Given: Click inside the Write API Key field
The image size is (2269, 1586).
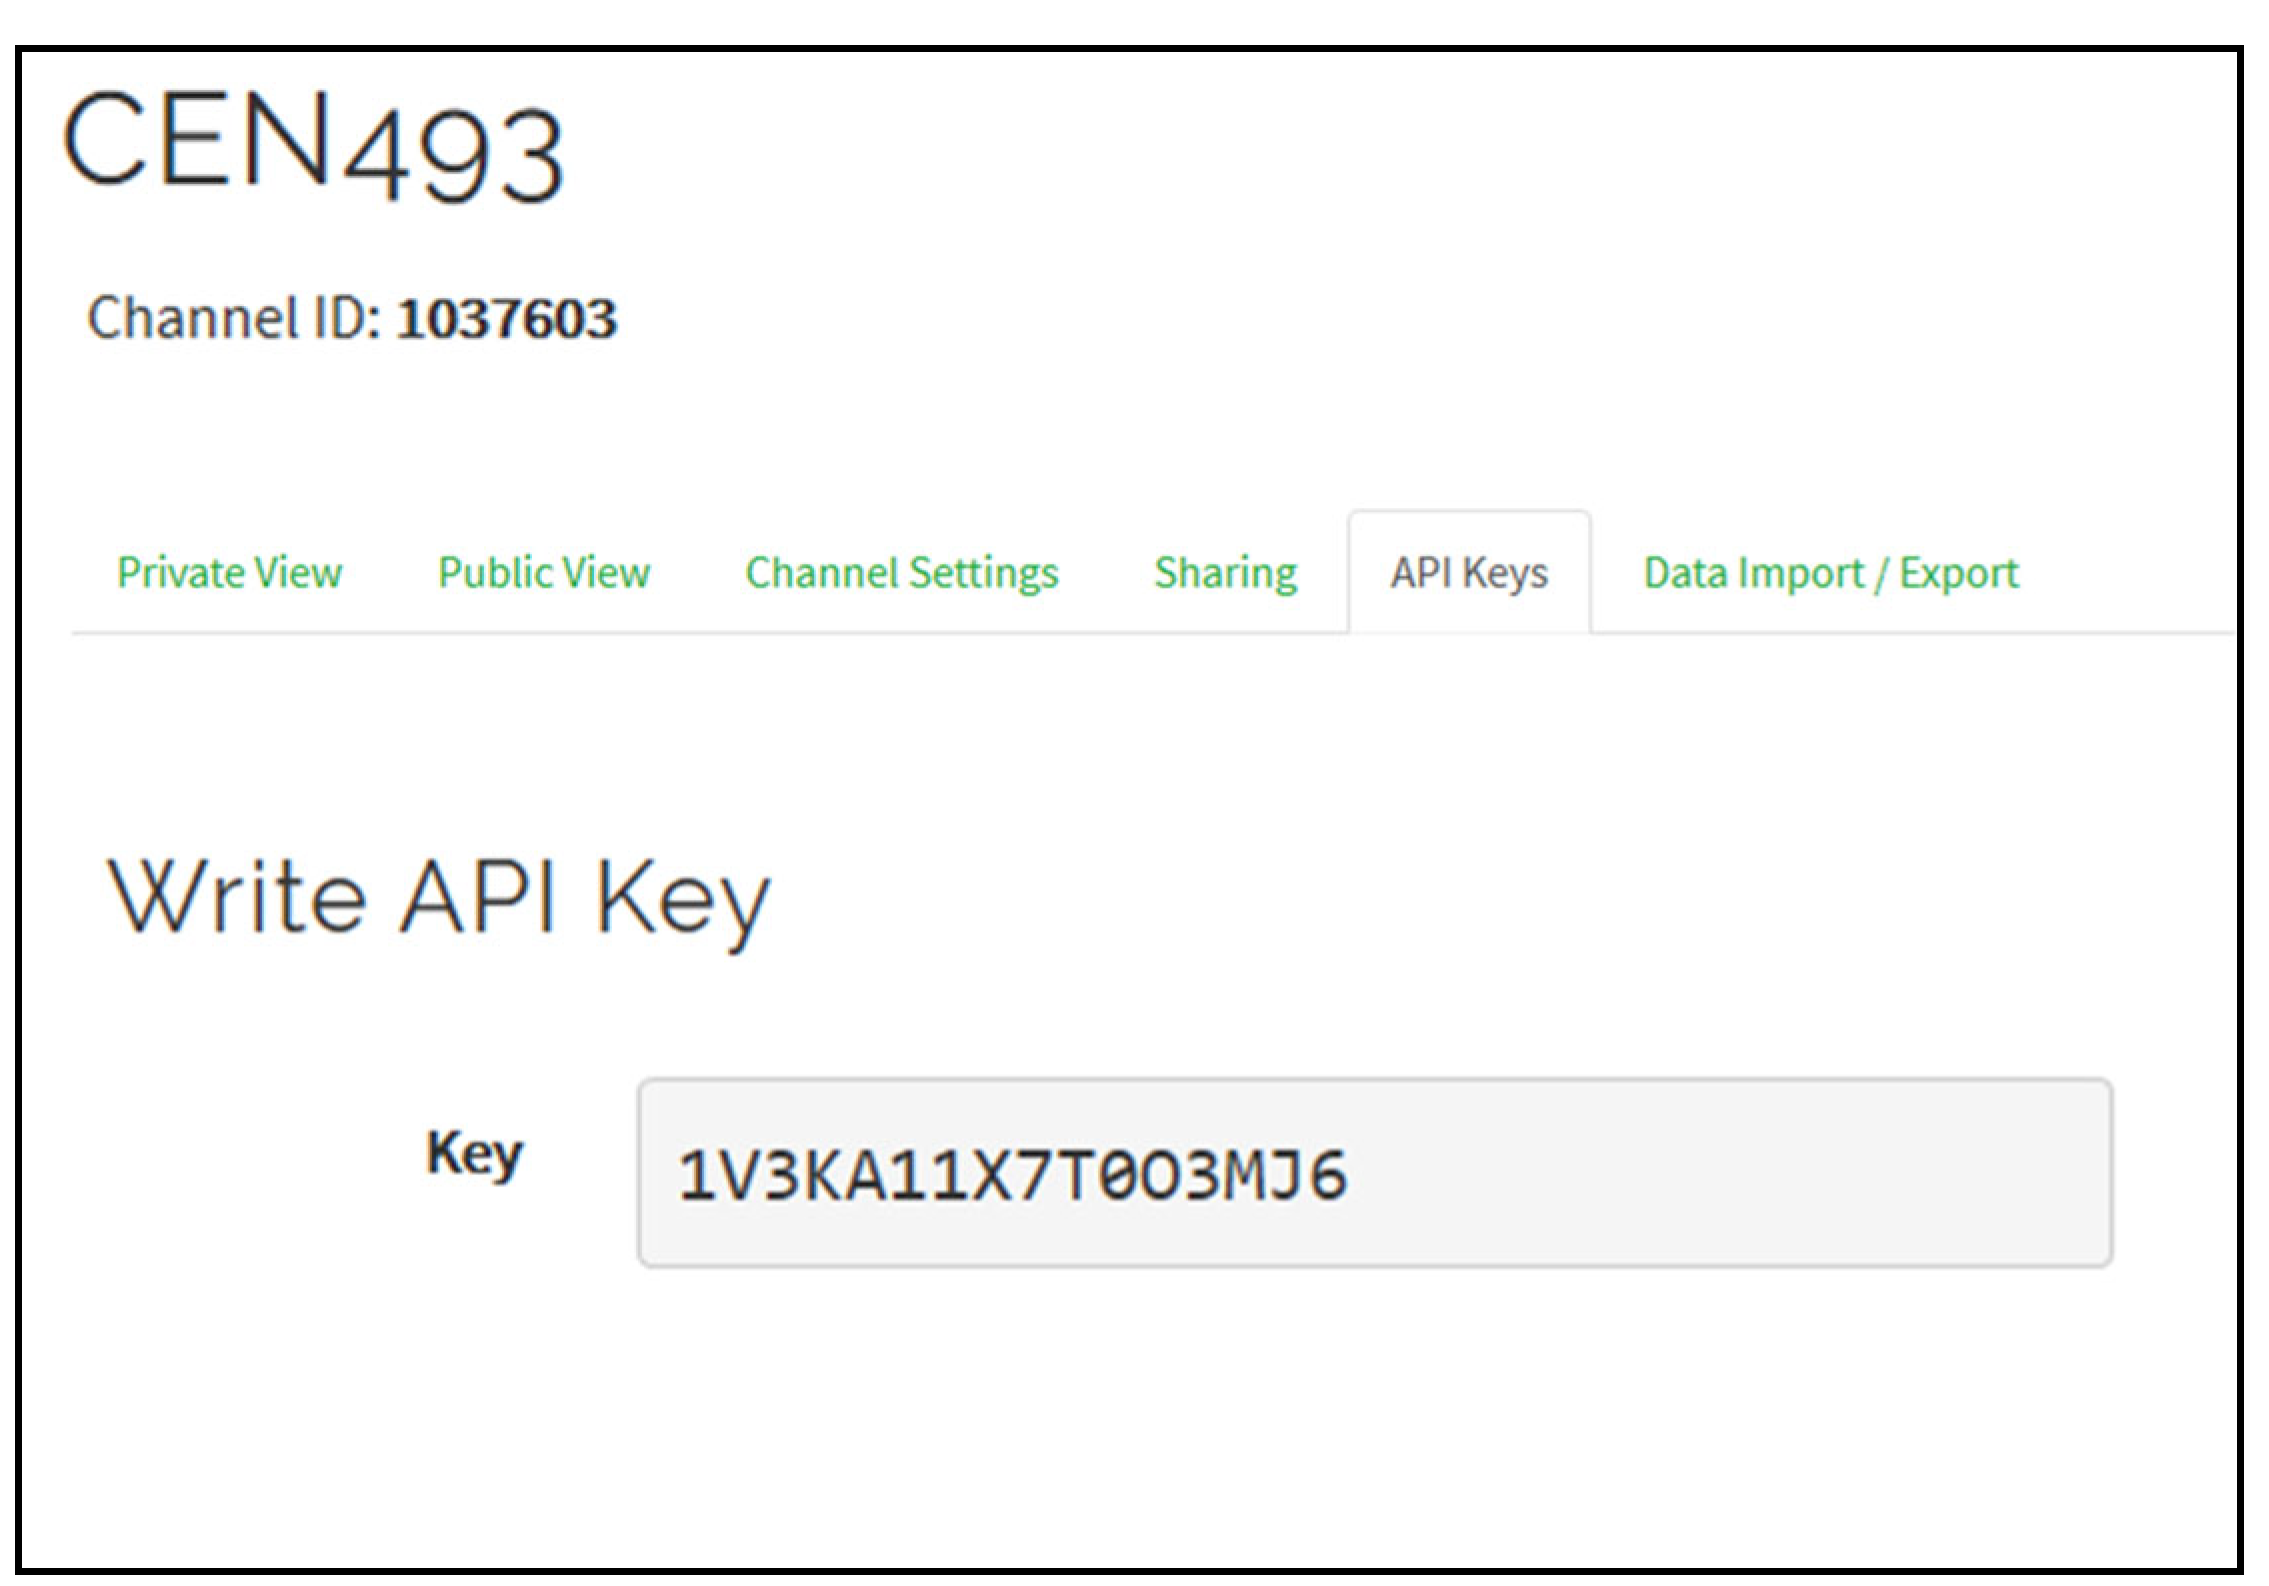Looking at the screenshot, I should pyautogui.click(x=1374, y=1172).
